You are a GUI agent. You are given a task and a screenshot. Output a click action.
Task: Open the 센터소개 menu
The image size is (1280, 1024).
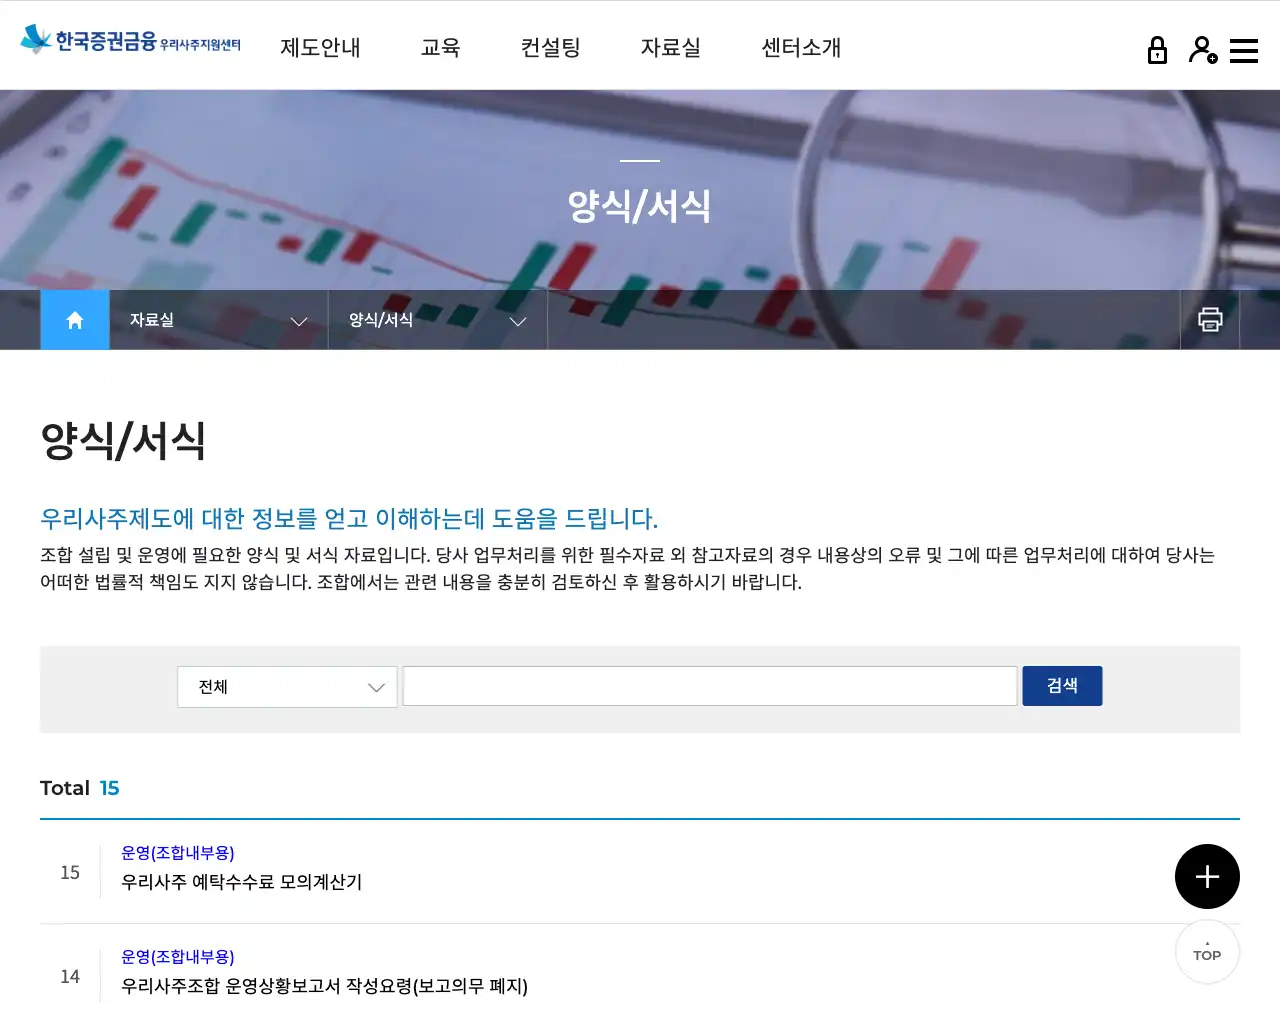[x=801, y=47]
